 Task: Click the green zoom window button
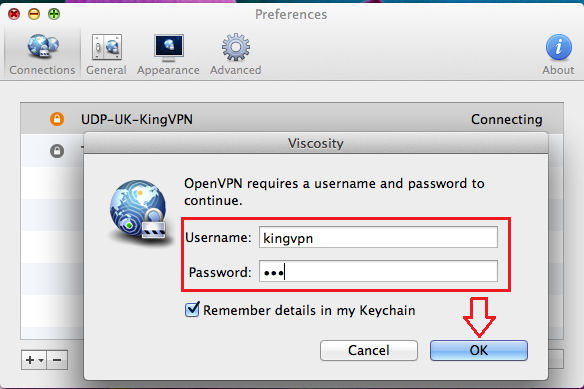[x=54, y=14]
